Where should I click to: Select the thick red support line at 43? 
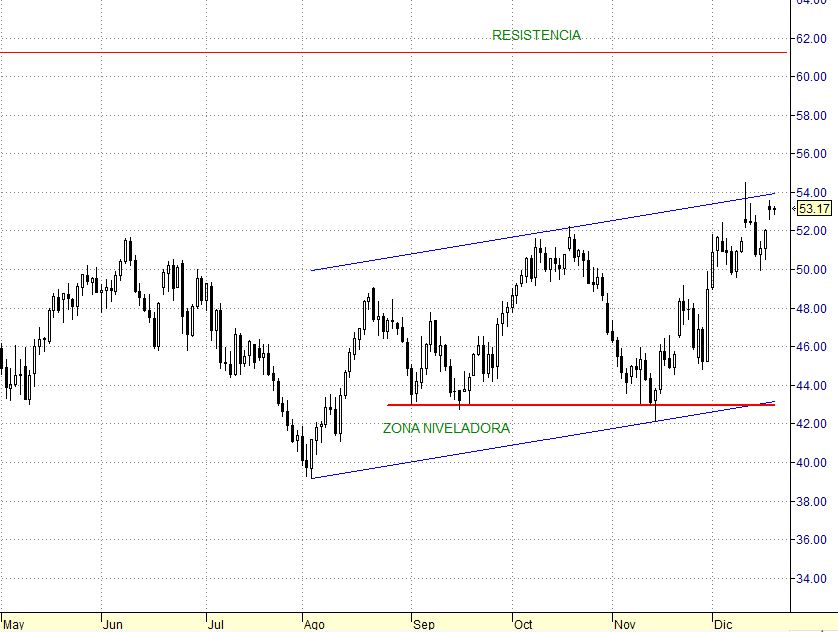[x=581, y=405]
